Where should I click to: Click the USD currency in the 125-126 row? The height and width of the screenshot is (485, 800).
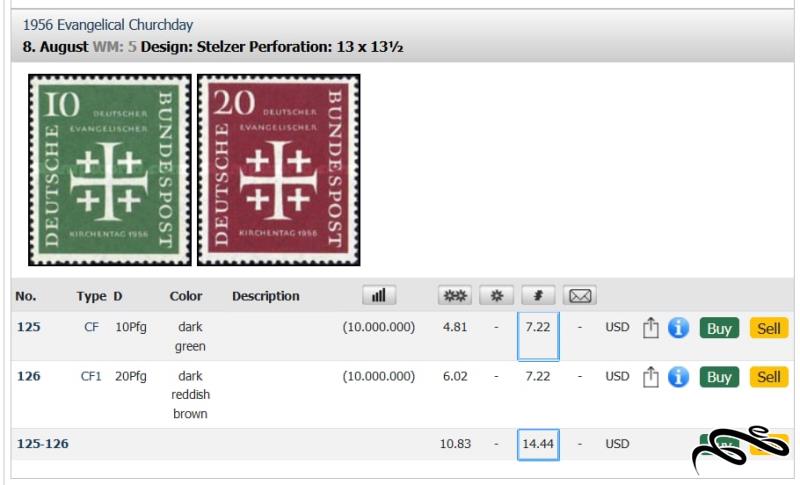pyautogui.click(x=617, y=444)
